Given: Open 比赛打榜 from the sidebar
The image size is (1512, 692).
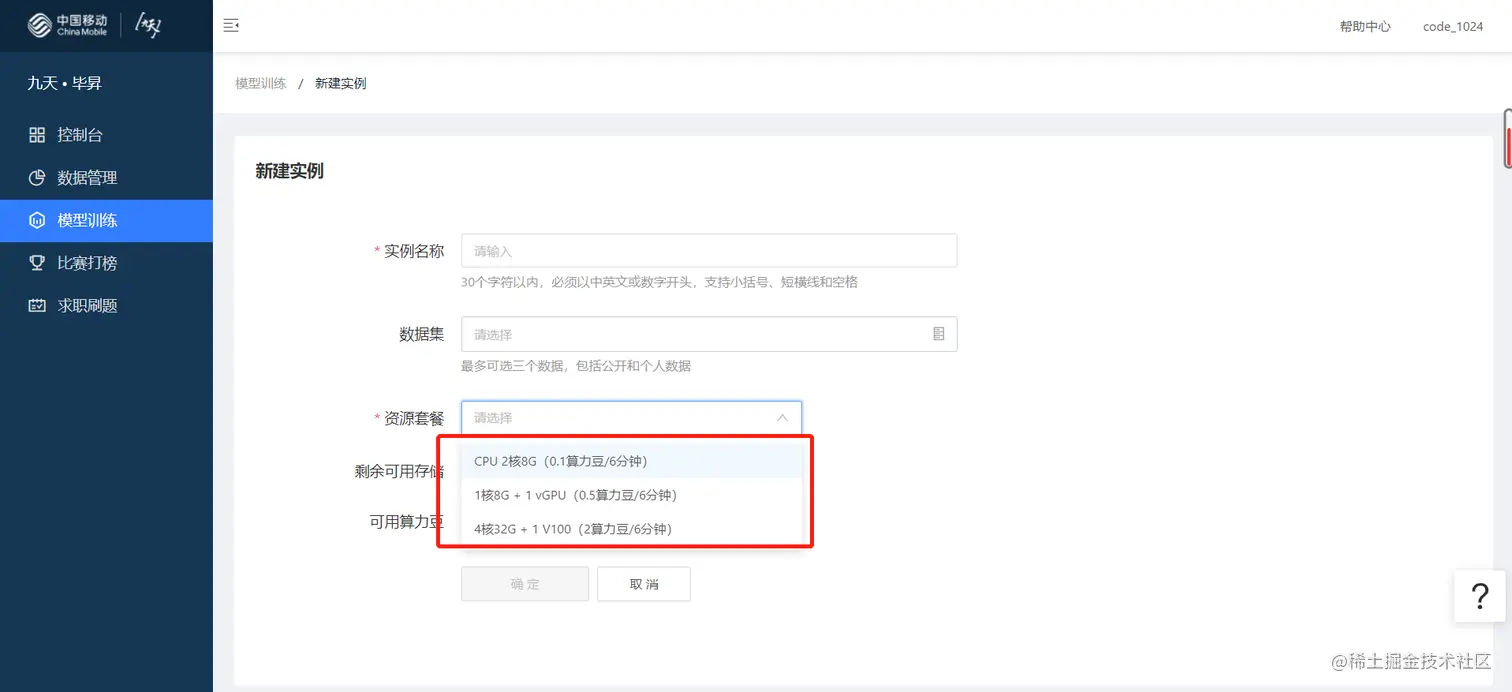Looking at the screenshot, I should pyautogui.click(x=89, y=262).
